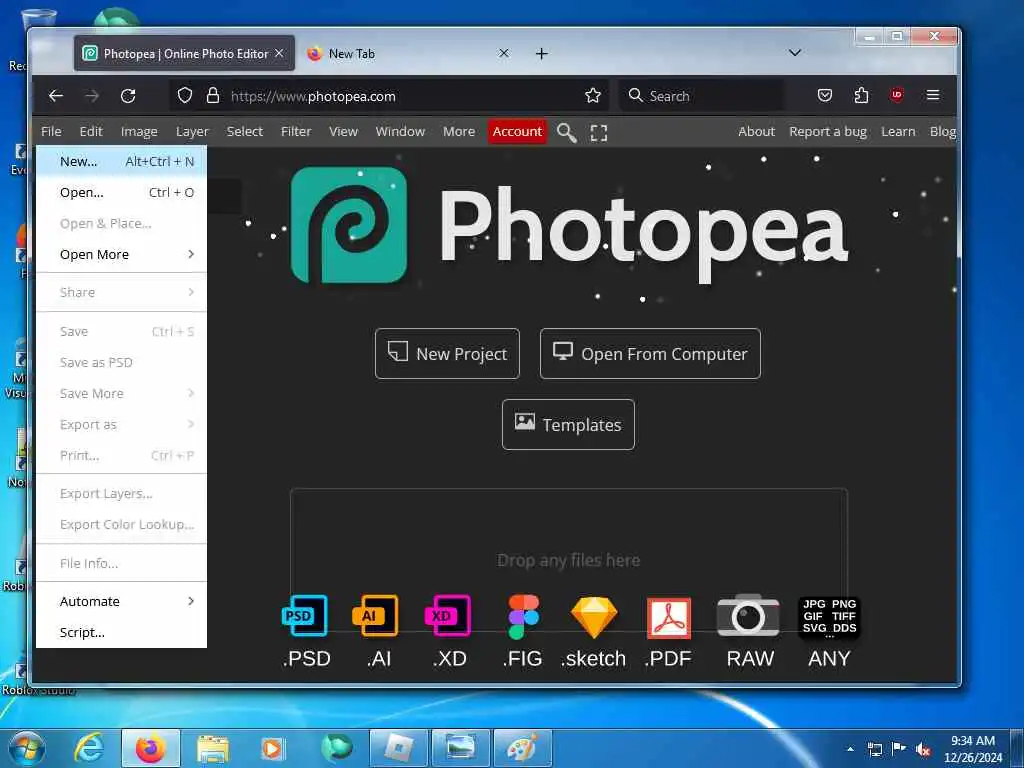Click the RAW camera format icon

click(x=748, y=615)
